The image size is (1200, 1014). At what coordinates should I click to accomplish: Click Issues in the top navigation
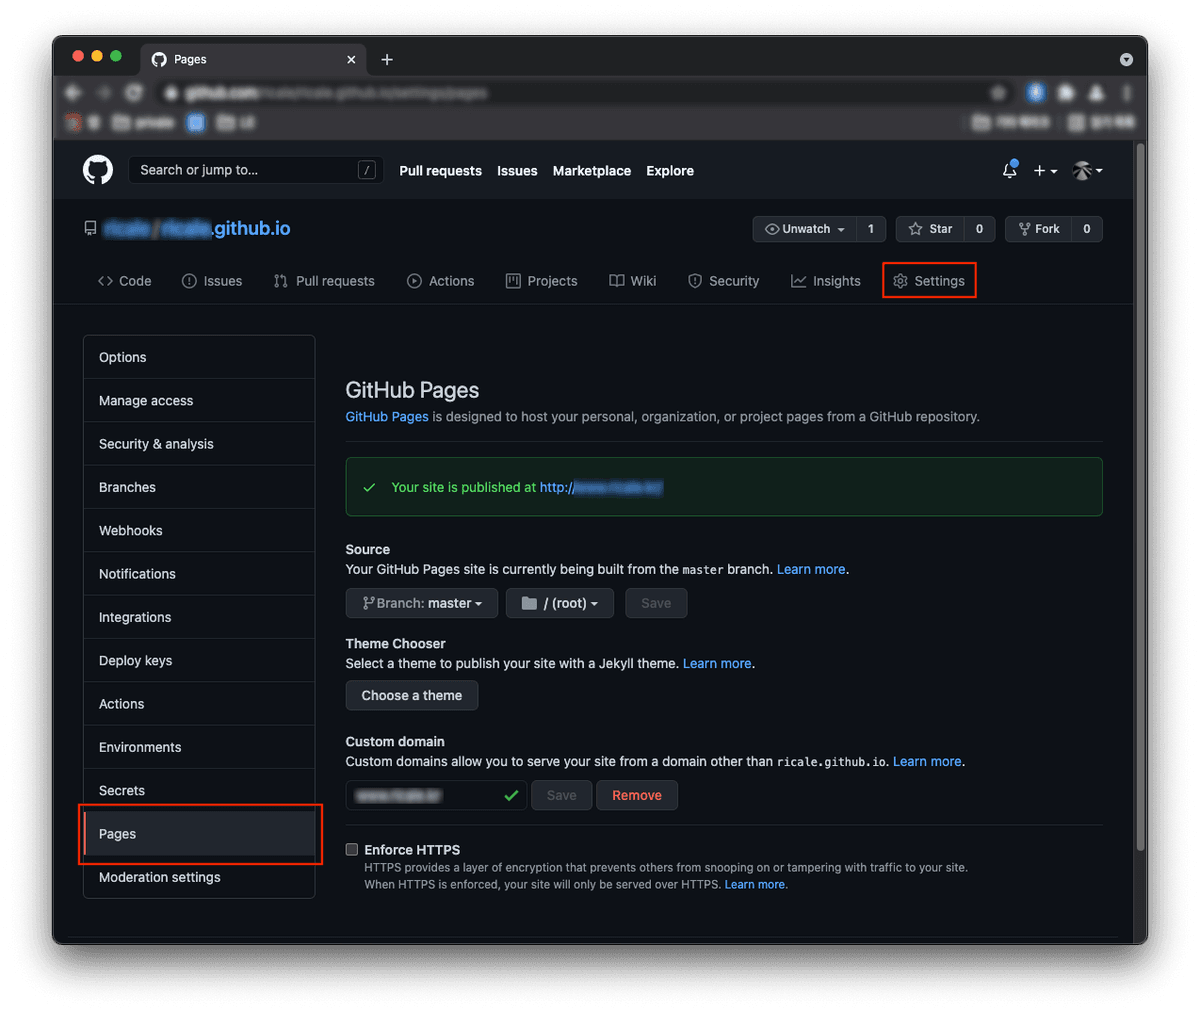point(517,171)
